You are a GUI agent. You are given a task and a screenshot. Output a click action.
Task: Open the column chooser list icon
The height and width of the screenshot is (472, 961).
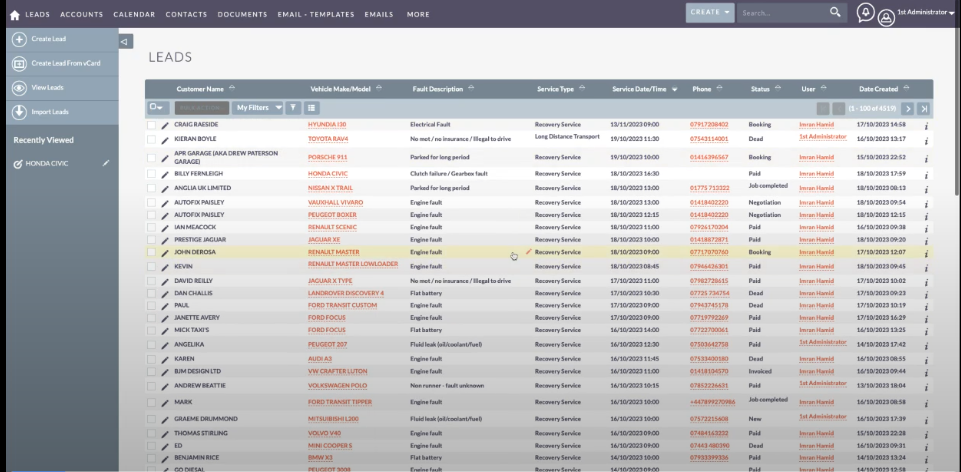pyautogui.click(x=312, y=107)
